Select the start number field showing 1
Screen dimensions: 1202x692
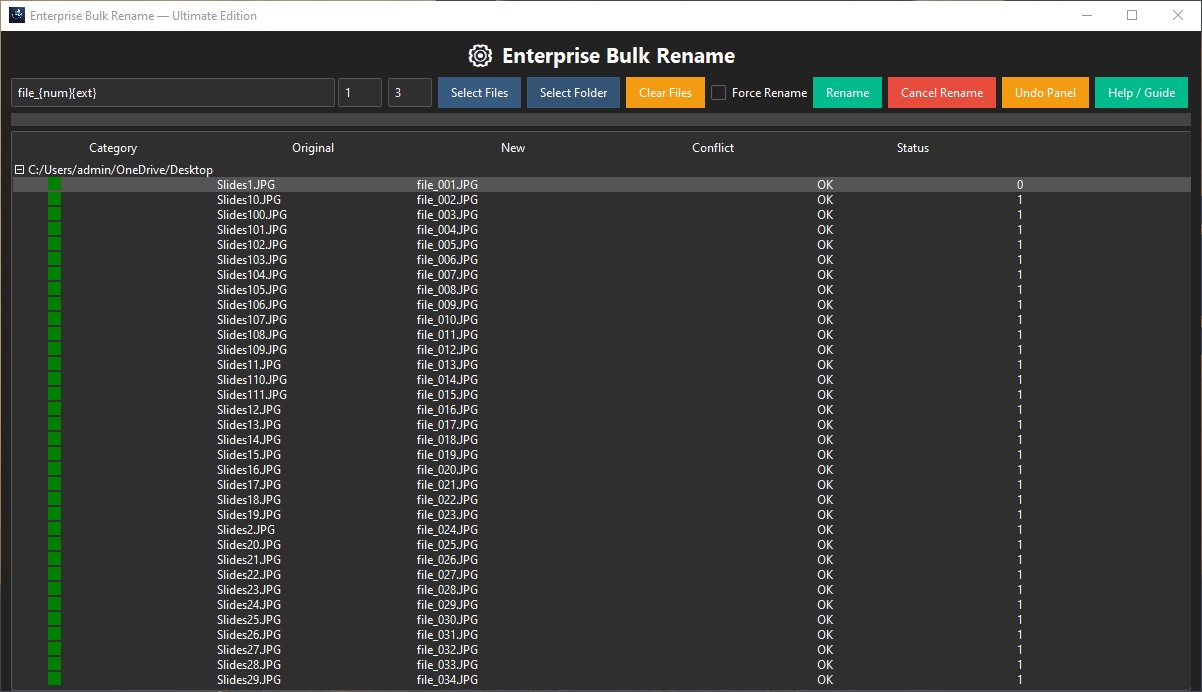tap(359, 92)
